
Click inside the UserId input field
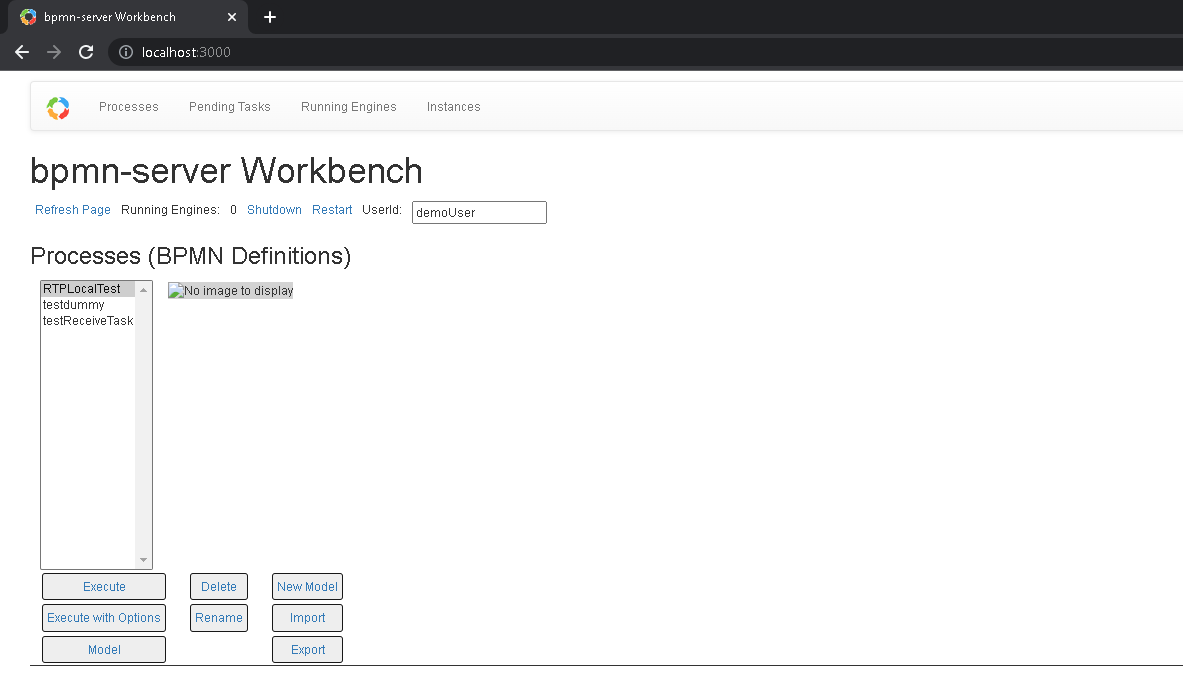tap(478, 212)
